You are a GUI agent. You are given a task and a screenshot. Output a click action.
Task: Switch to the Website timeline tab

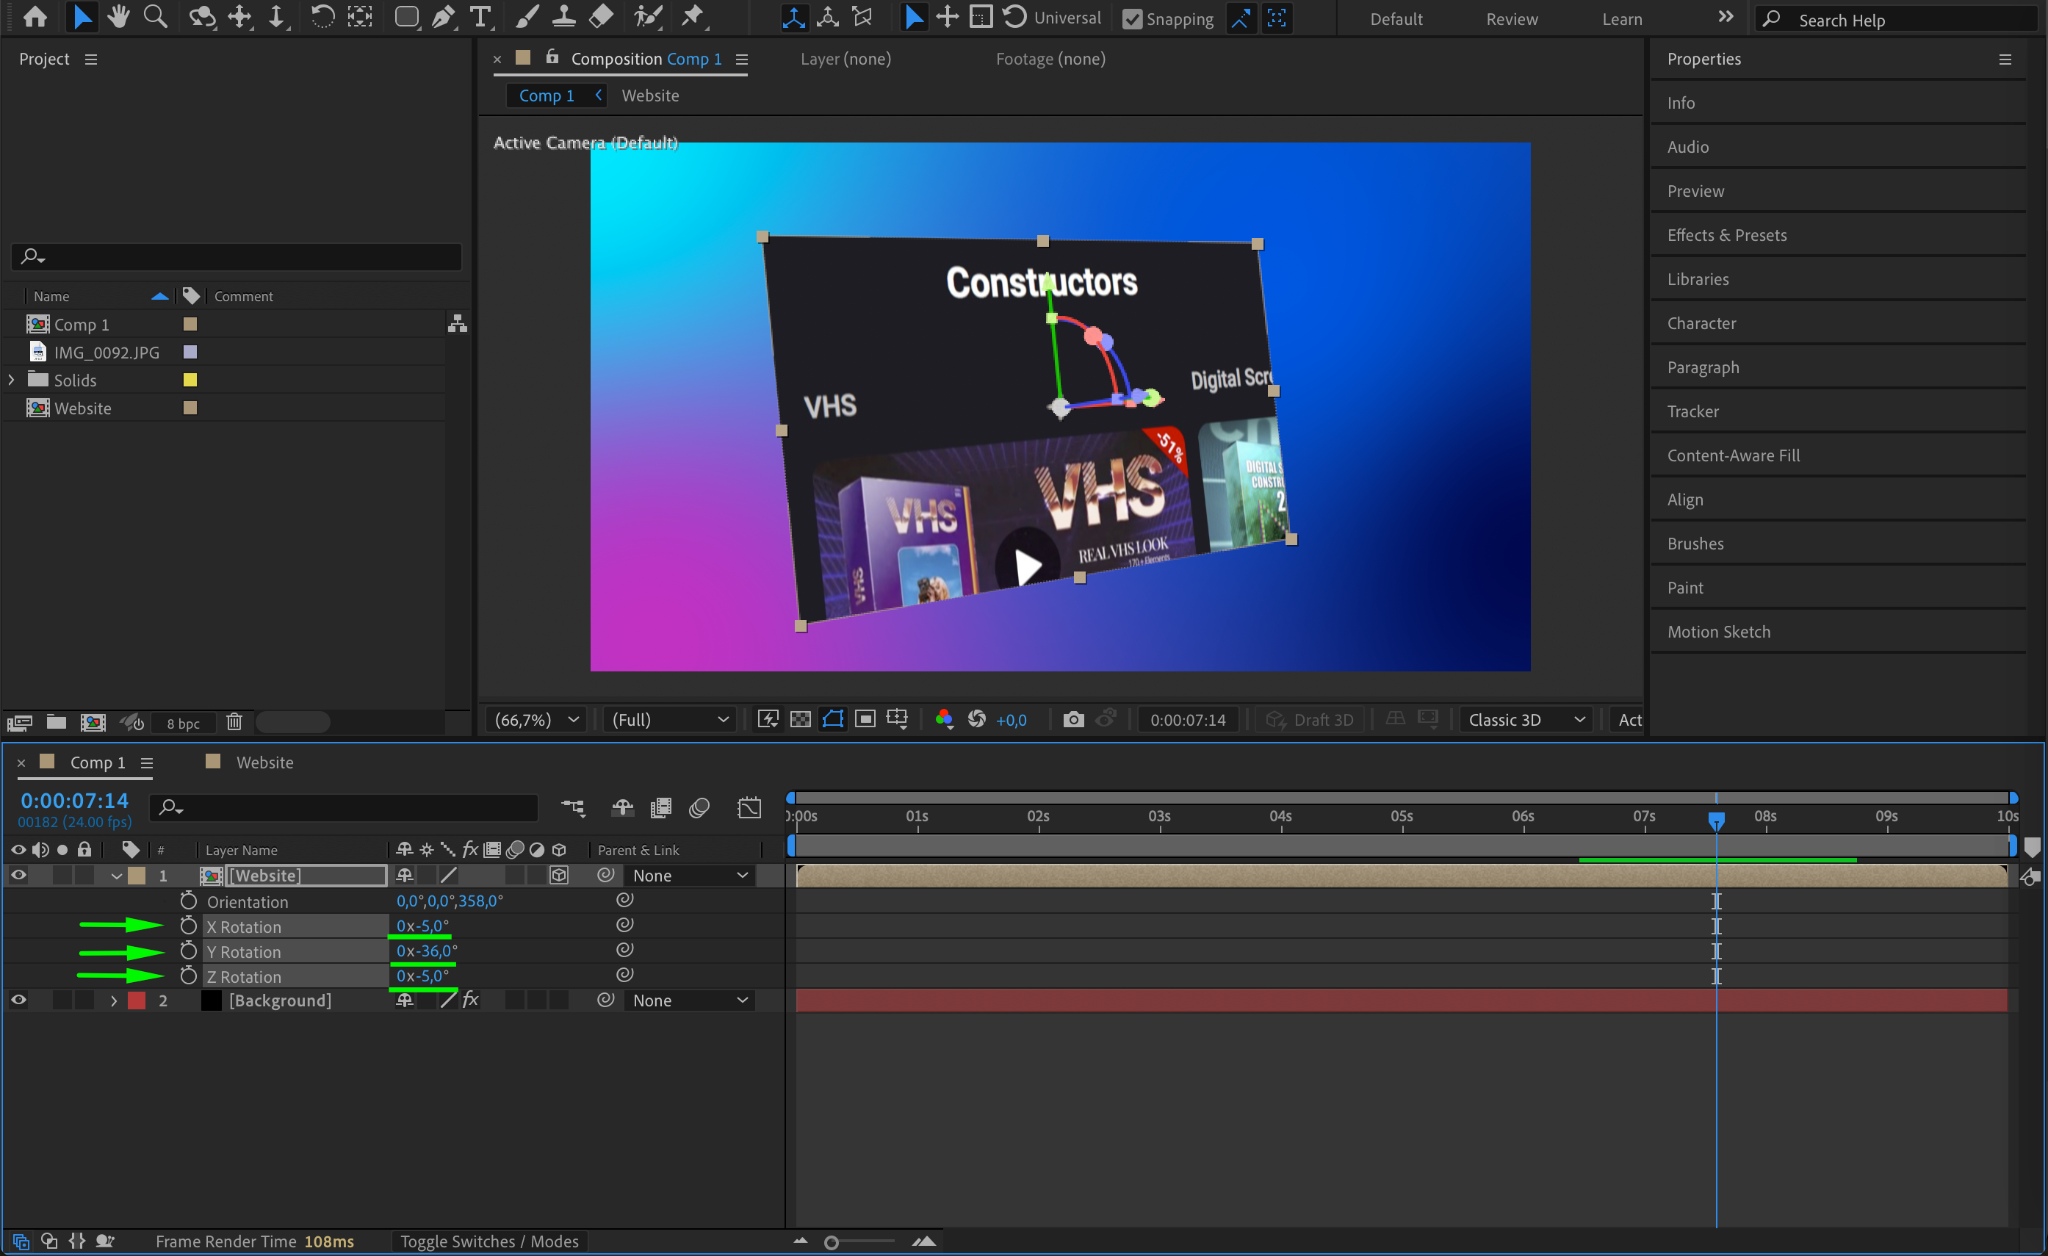click(264, 762)
